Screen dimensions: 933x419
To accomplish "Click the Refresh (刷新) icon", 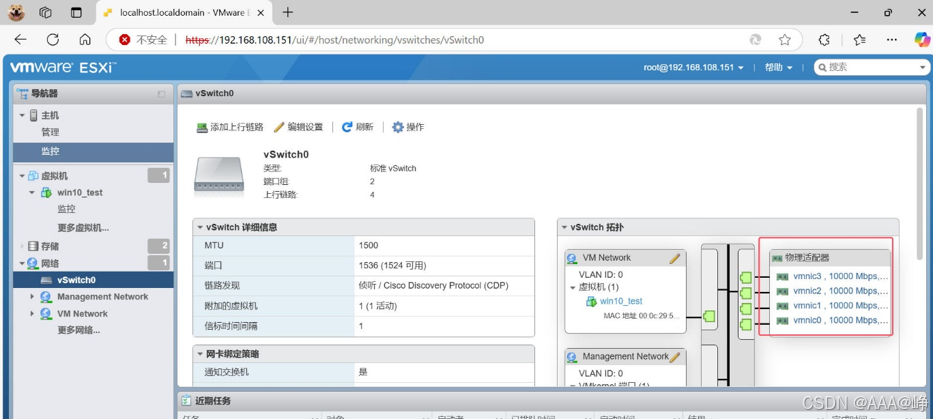I will [347, 127].
